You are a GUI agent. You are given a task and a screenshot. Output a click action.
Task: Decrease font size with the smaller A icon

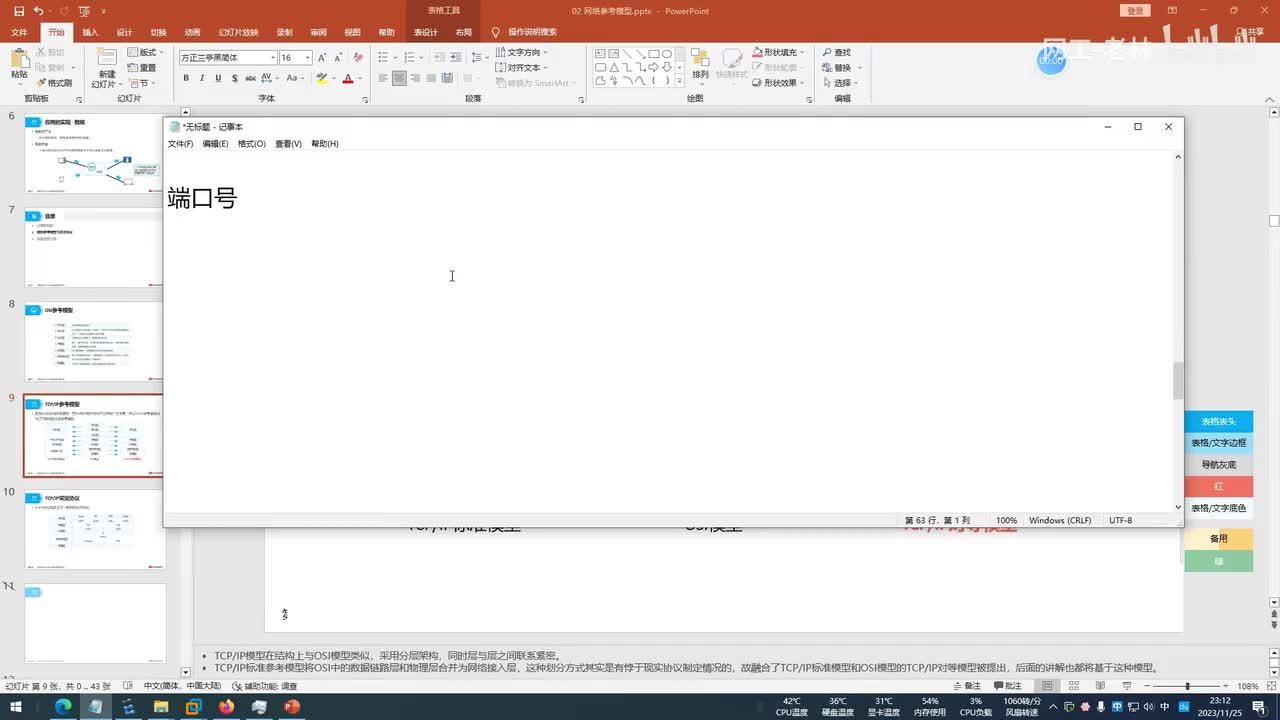[337, 58]
